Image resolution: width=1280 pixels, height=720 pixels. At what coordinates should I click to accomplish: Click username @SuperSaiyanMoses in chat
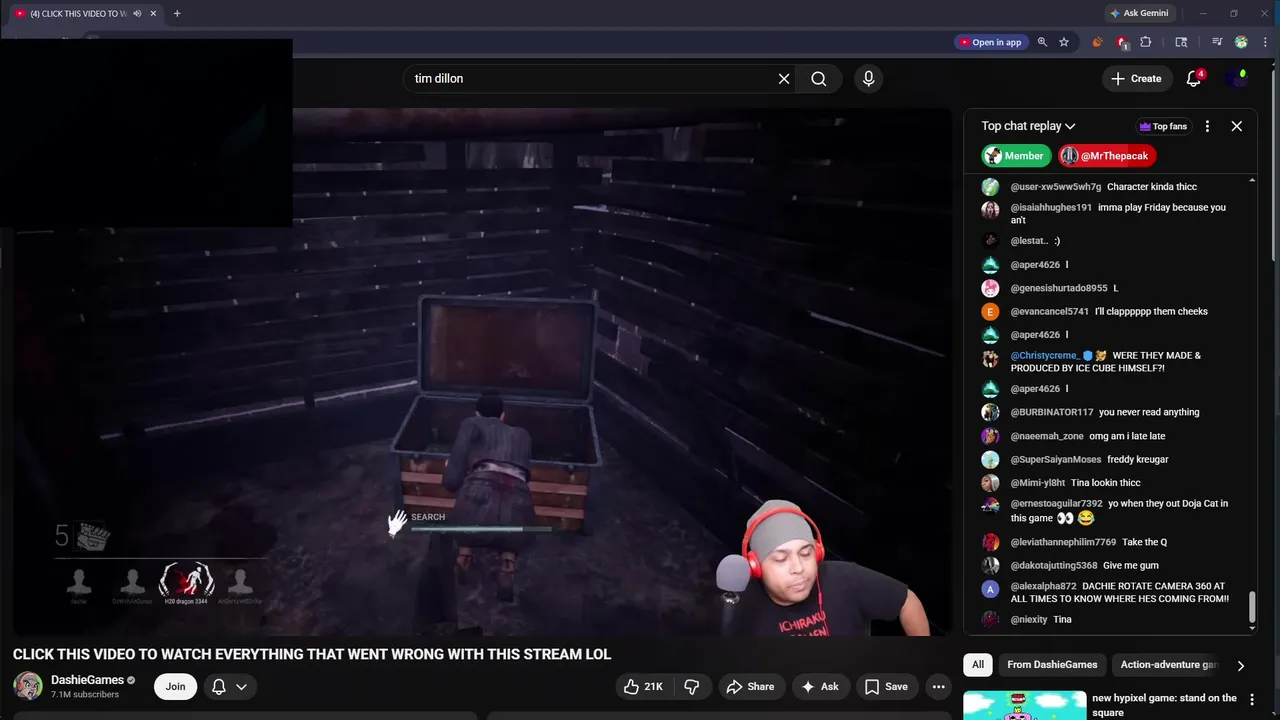coord(1055,459)
